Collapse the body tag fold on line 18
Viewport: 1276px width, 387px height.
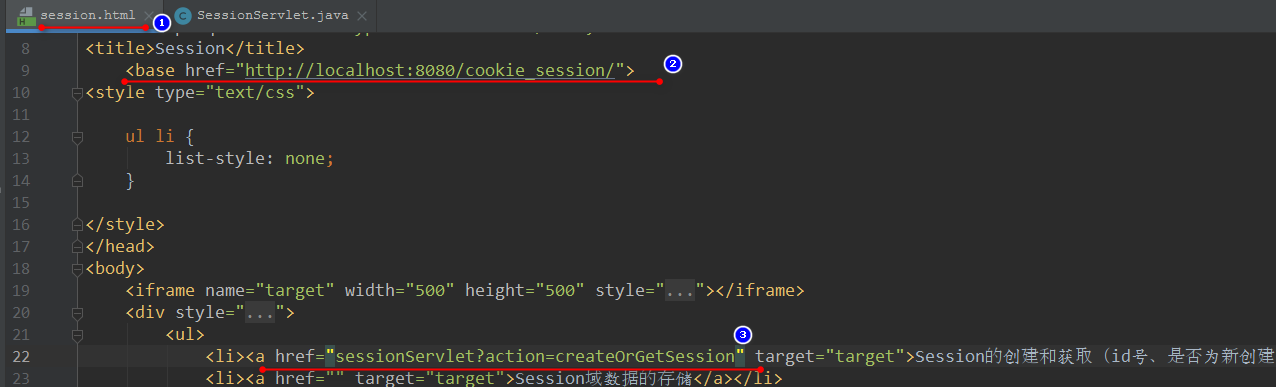click(77, 269)
